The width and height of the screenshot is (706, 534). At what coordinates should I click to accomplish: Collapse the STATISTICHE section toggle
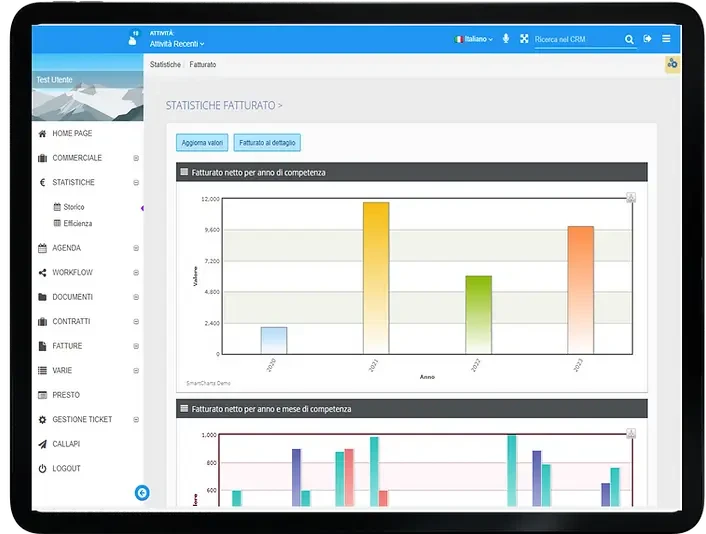pos(136,182)
